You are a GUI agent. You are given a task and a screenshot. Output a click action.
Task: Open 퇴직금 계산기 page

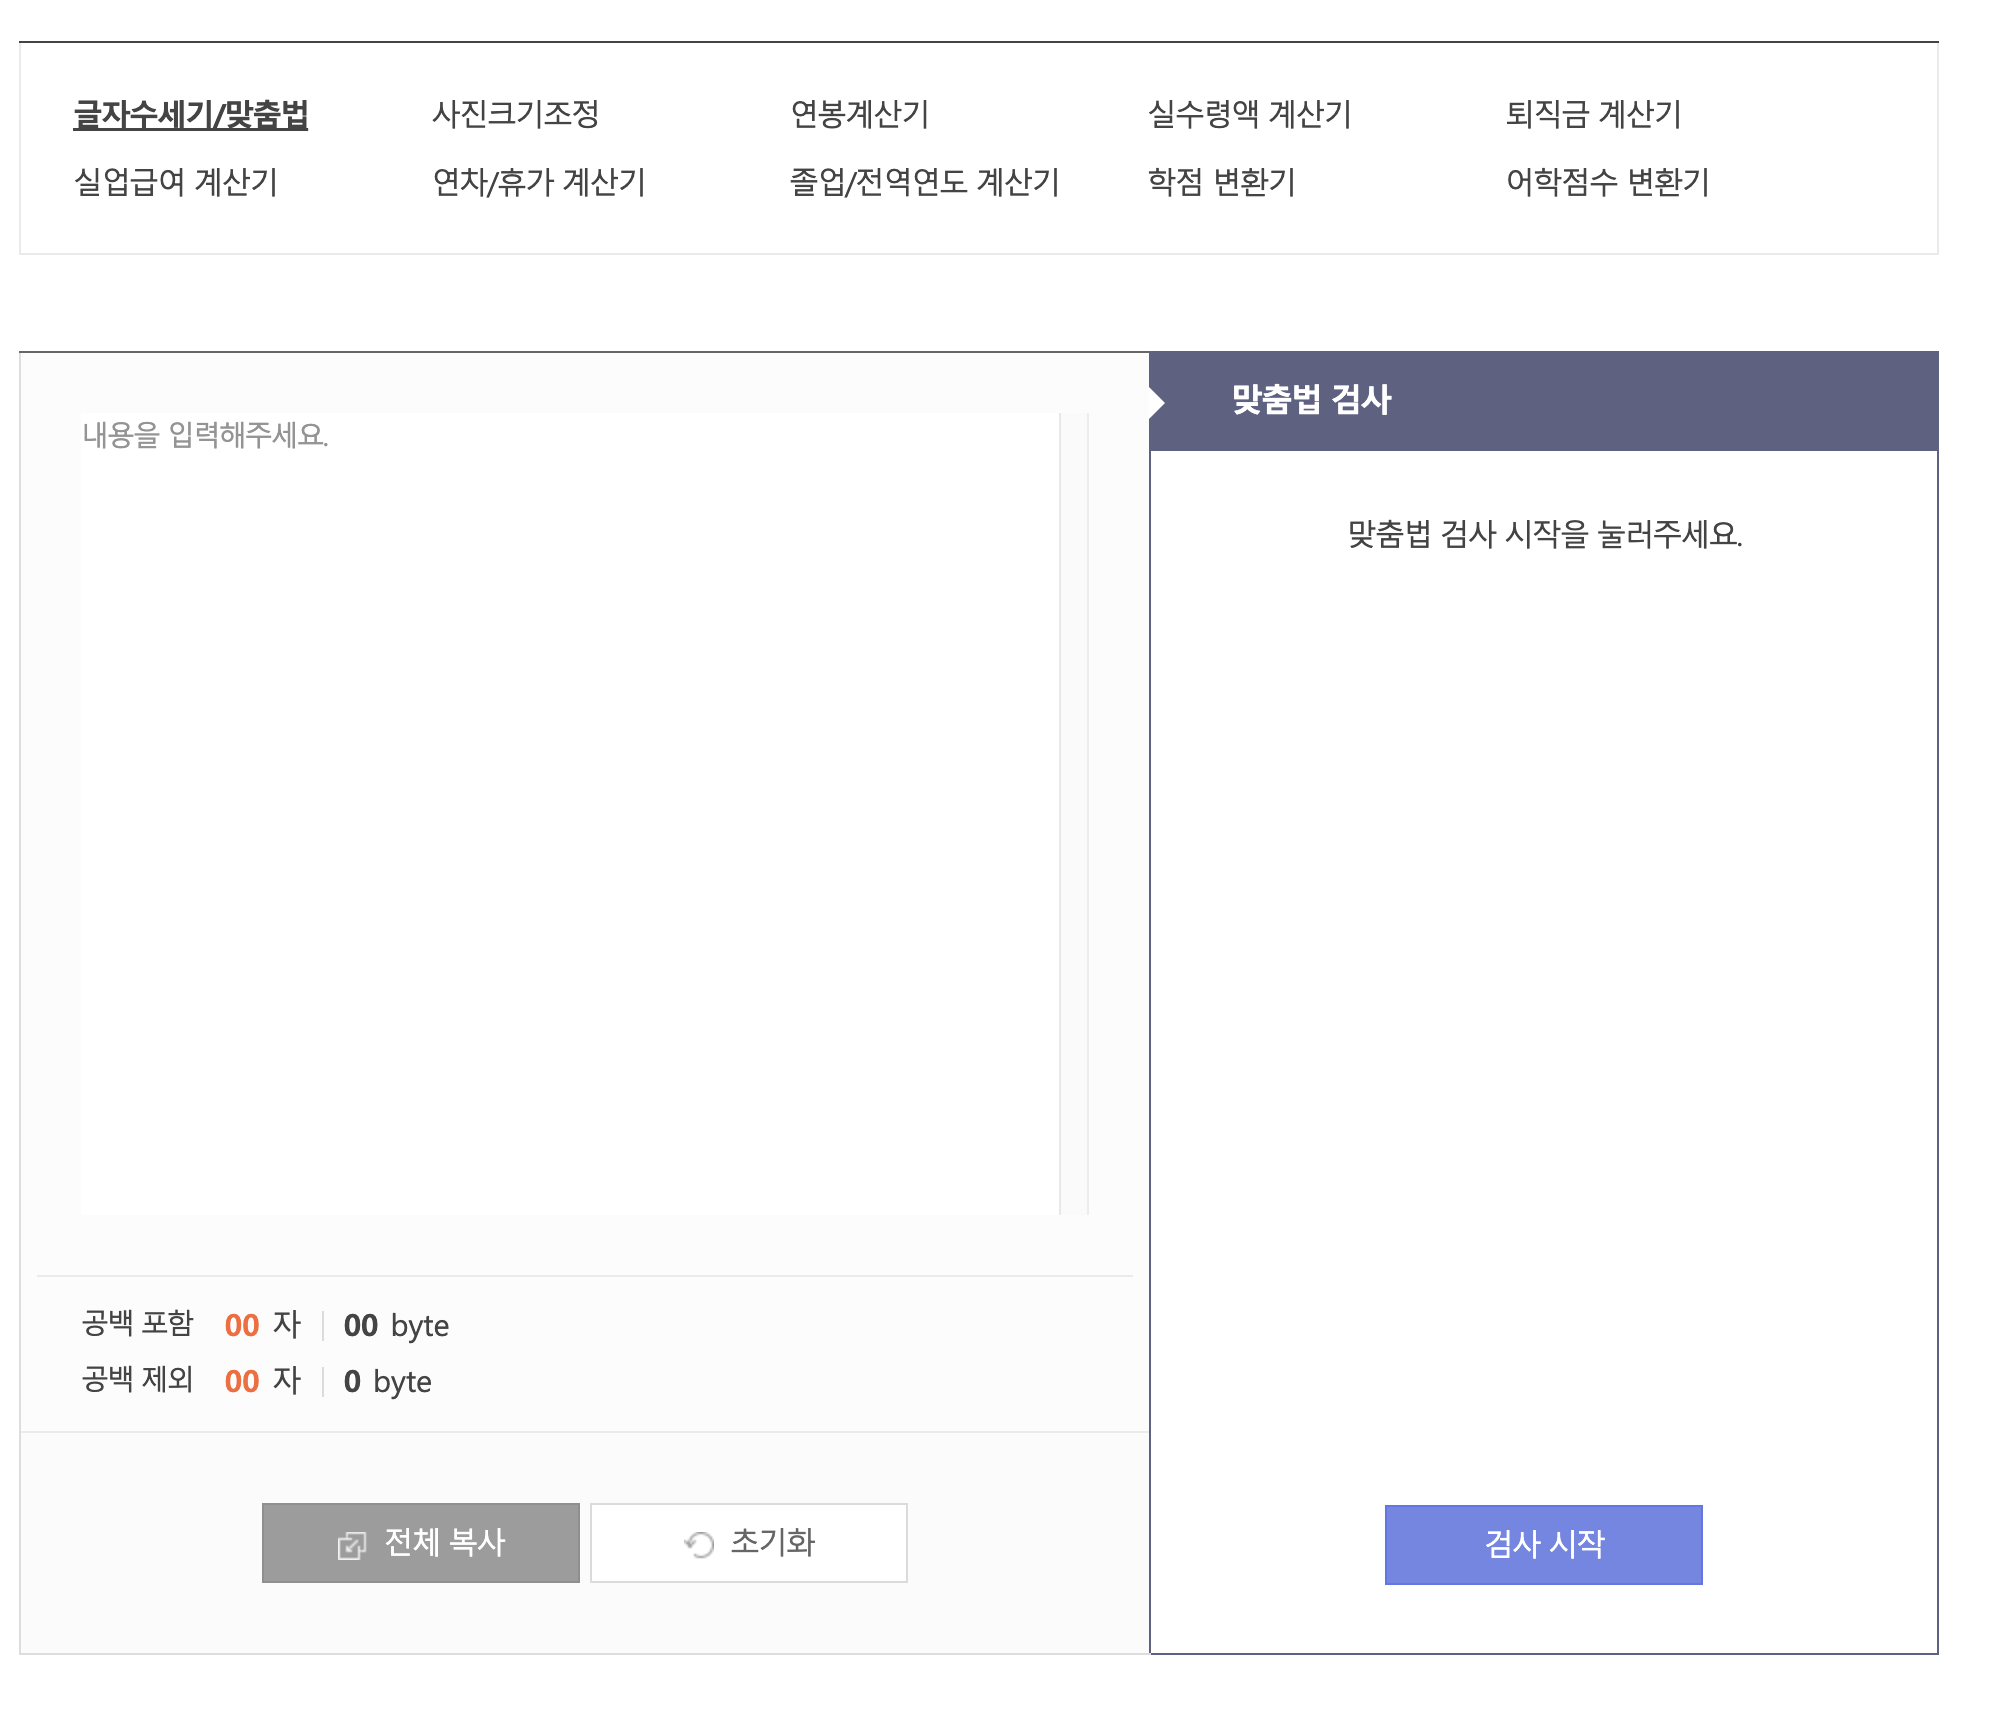pos(1593,114)
